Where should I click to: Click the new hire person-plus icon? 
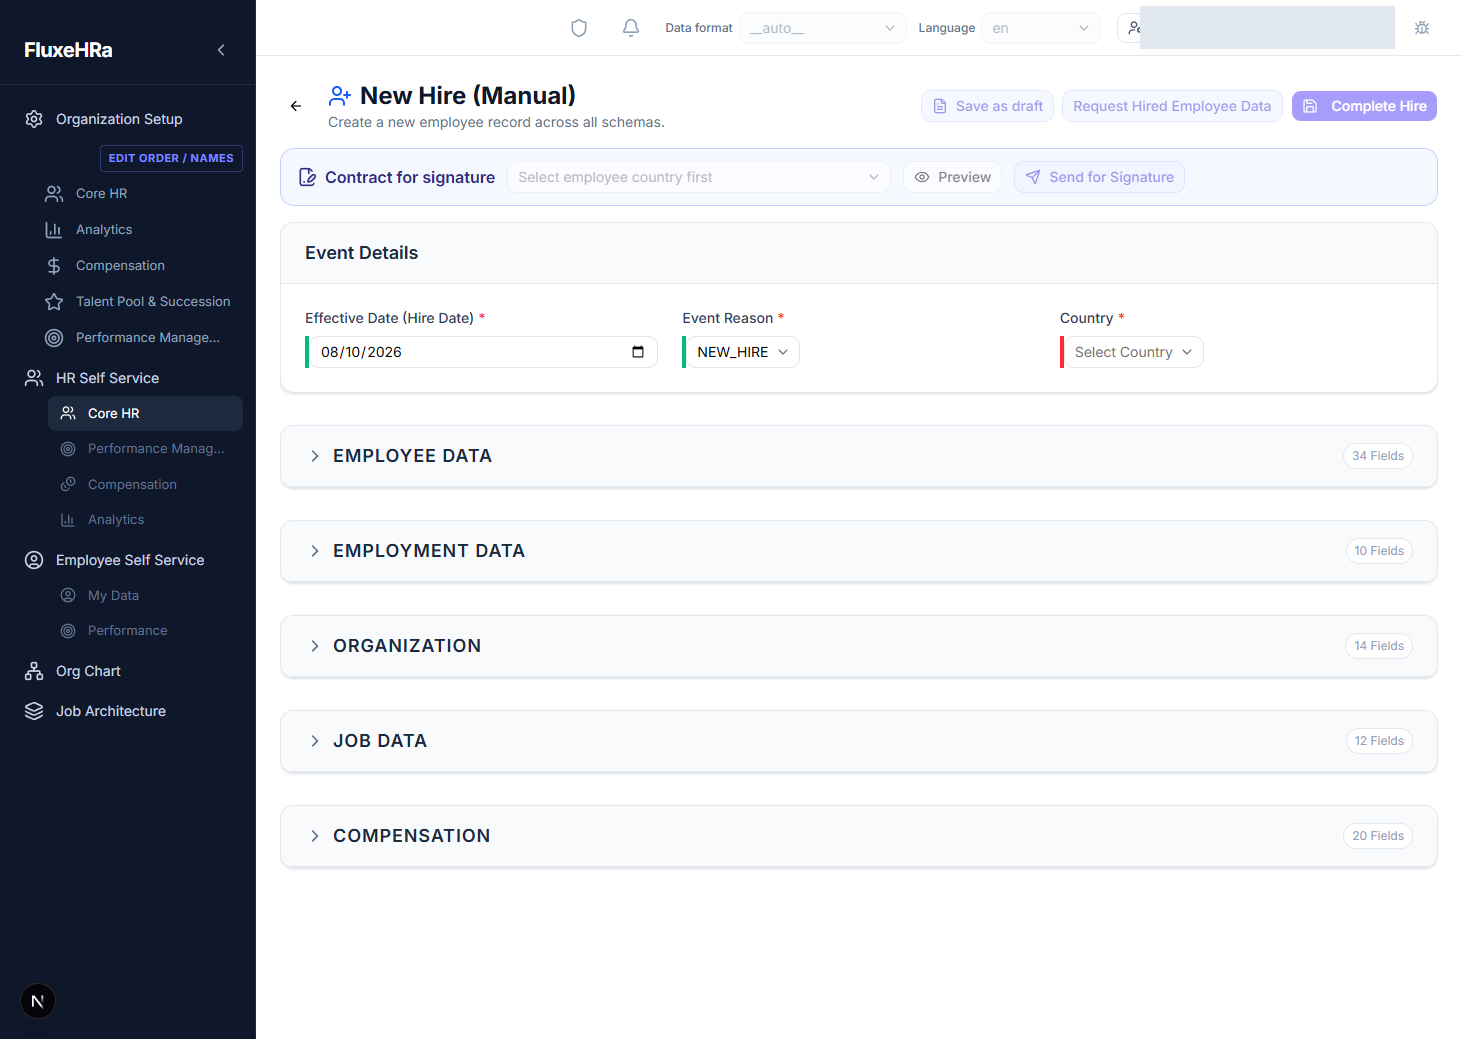click(340, 96)
